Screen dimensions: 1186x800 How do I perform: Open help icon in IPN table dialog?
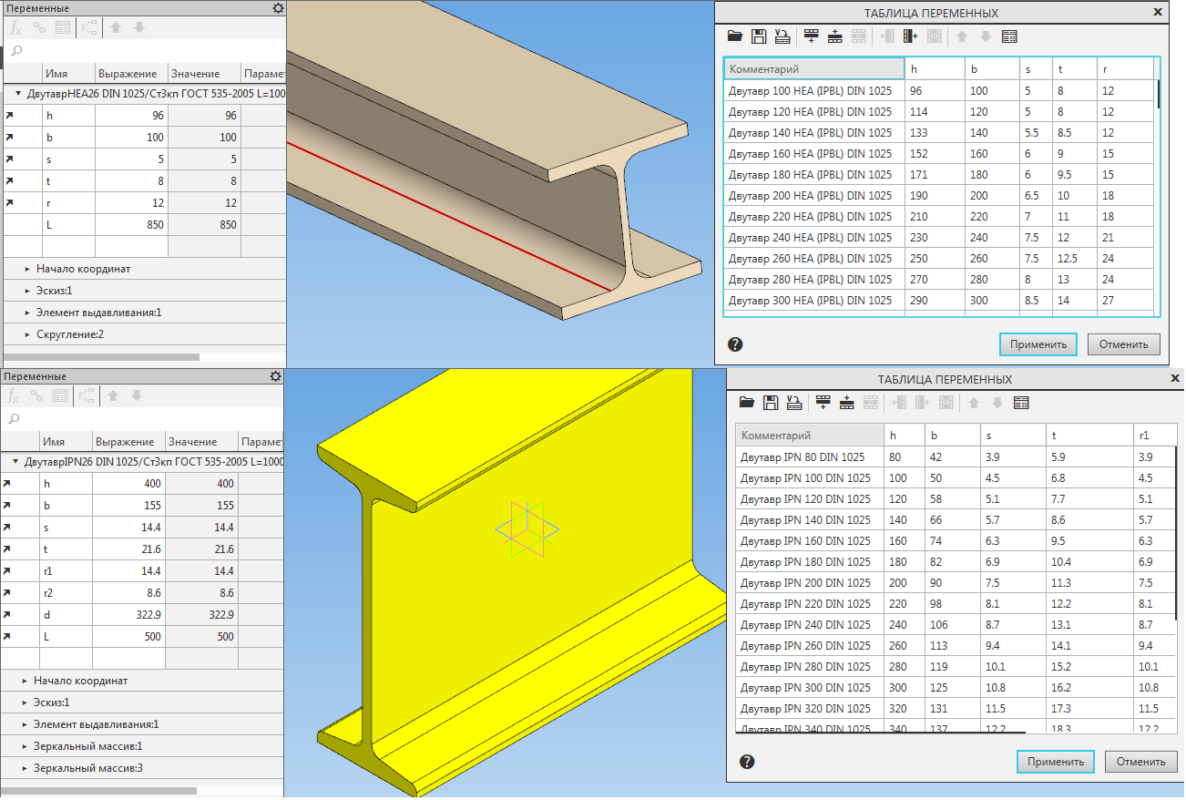tap(747, 762)
